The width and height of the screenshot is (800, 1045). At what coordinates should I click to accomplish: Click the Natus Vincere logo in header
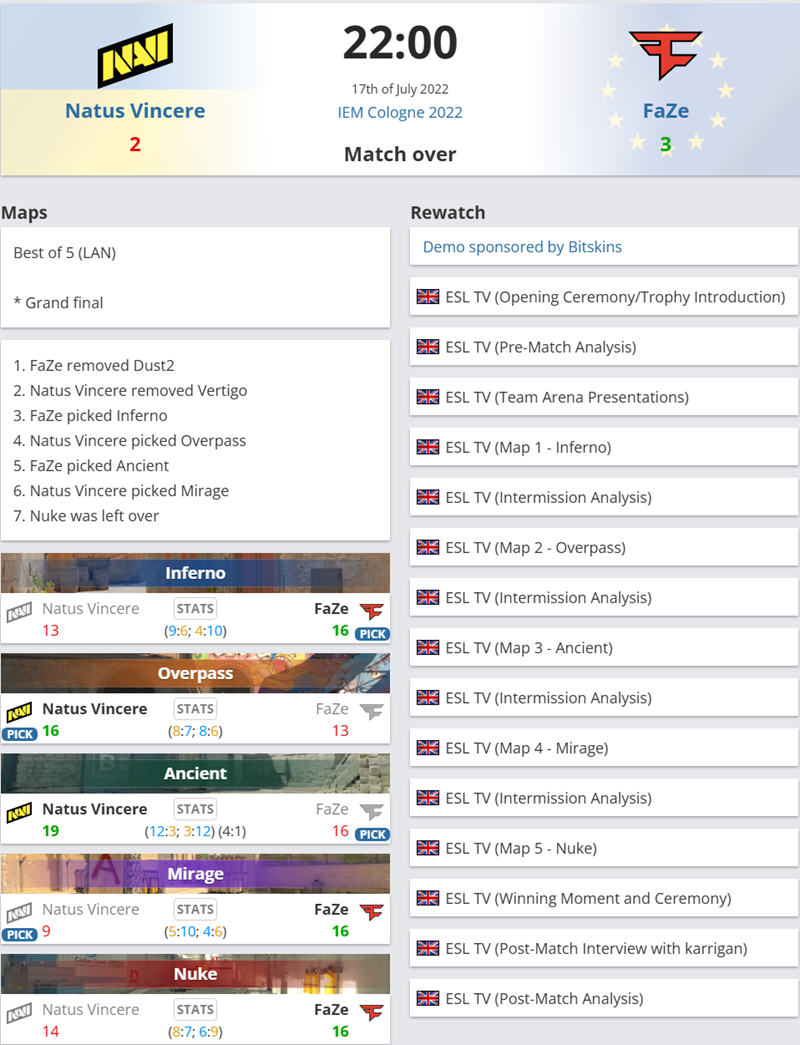tap(135, 56)
